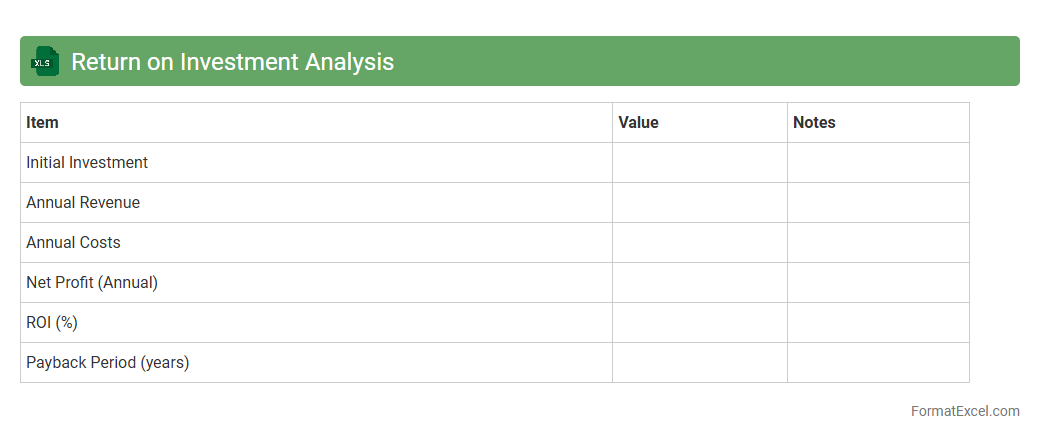1040x440 pixels.
Task: Click the ROI (%) row label
Action: (x=52, y=322)
